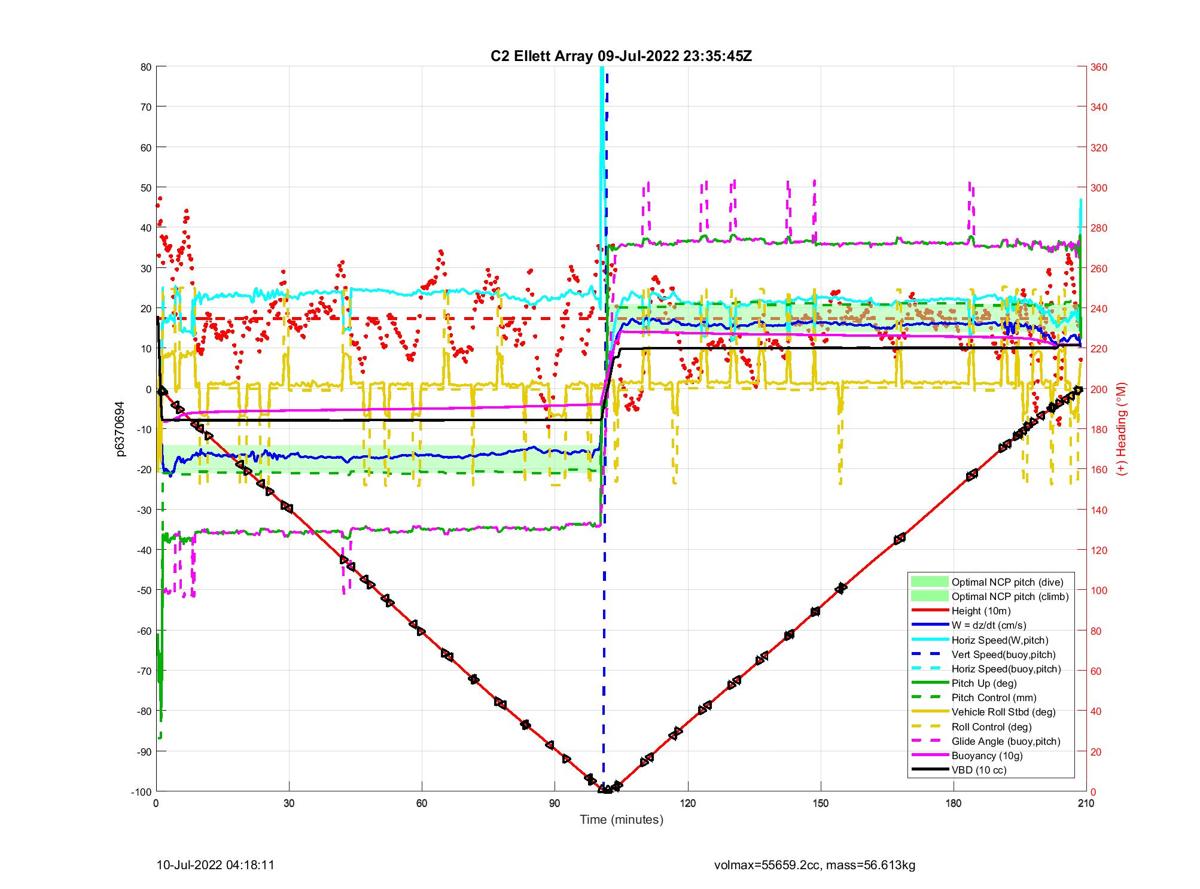1200x889 pixels.
Task: Click the red heading axis tick label "300"
Action: click(x=1100, y=188)
